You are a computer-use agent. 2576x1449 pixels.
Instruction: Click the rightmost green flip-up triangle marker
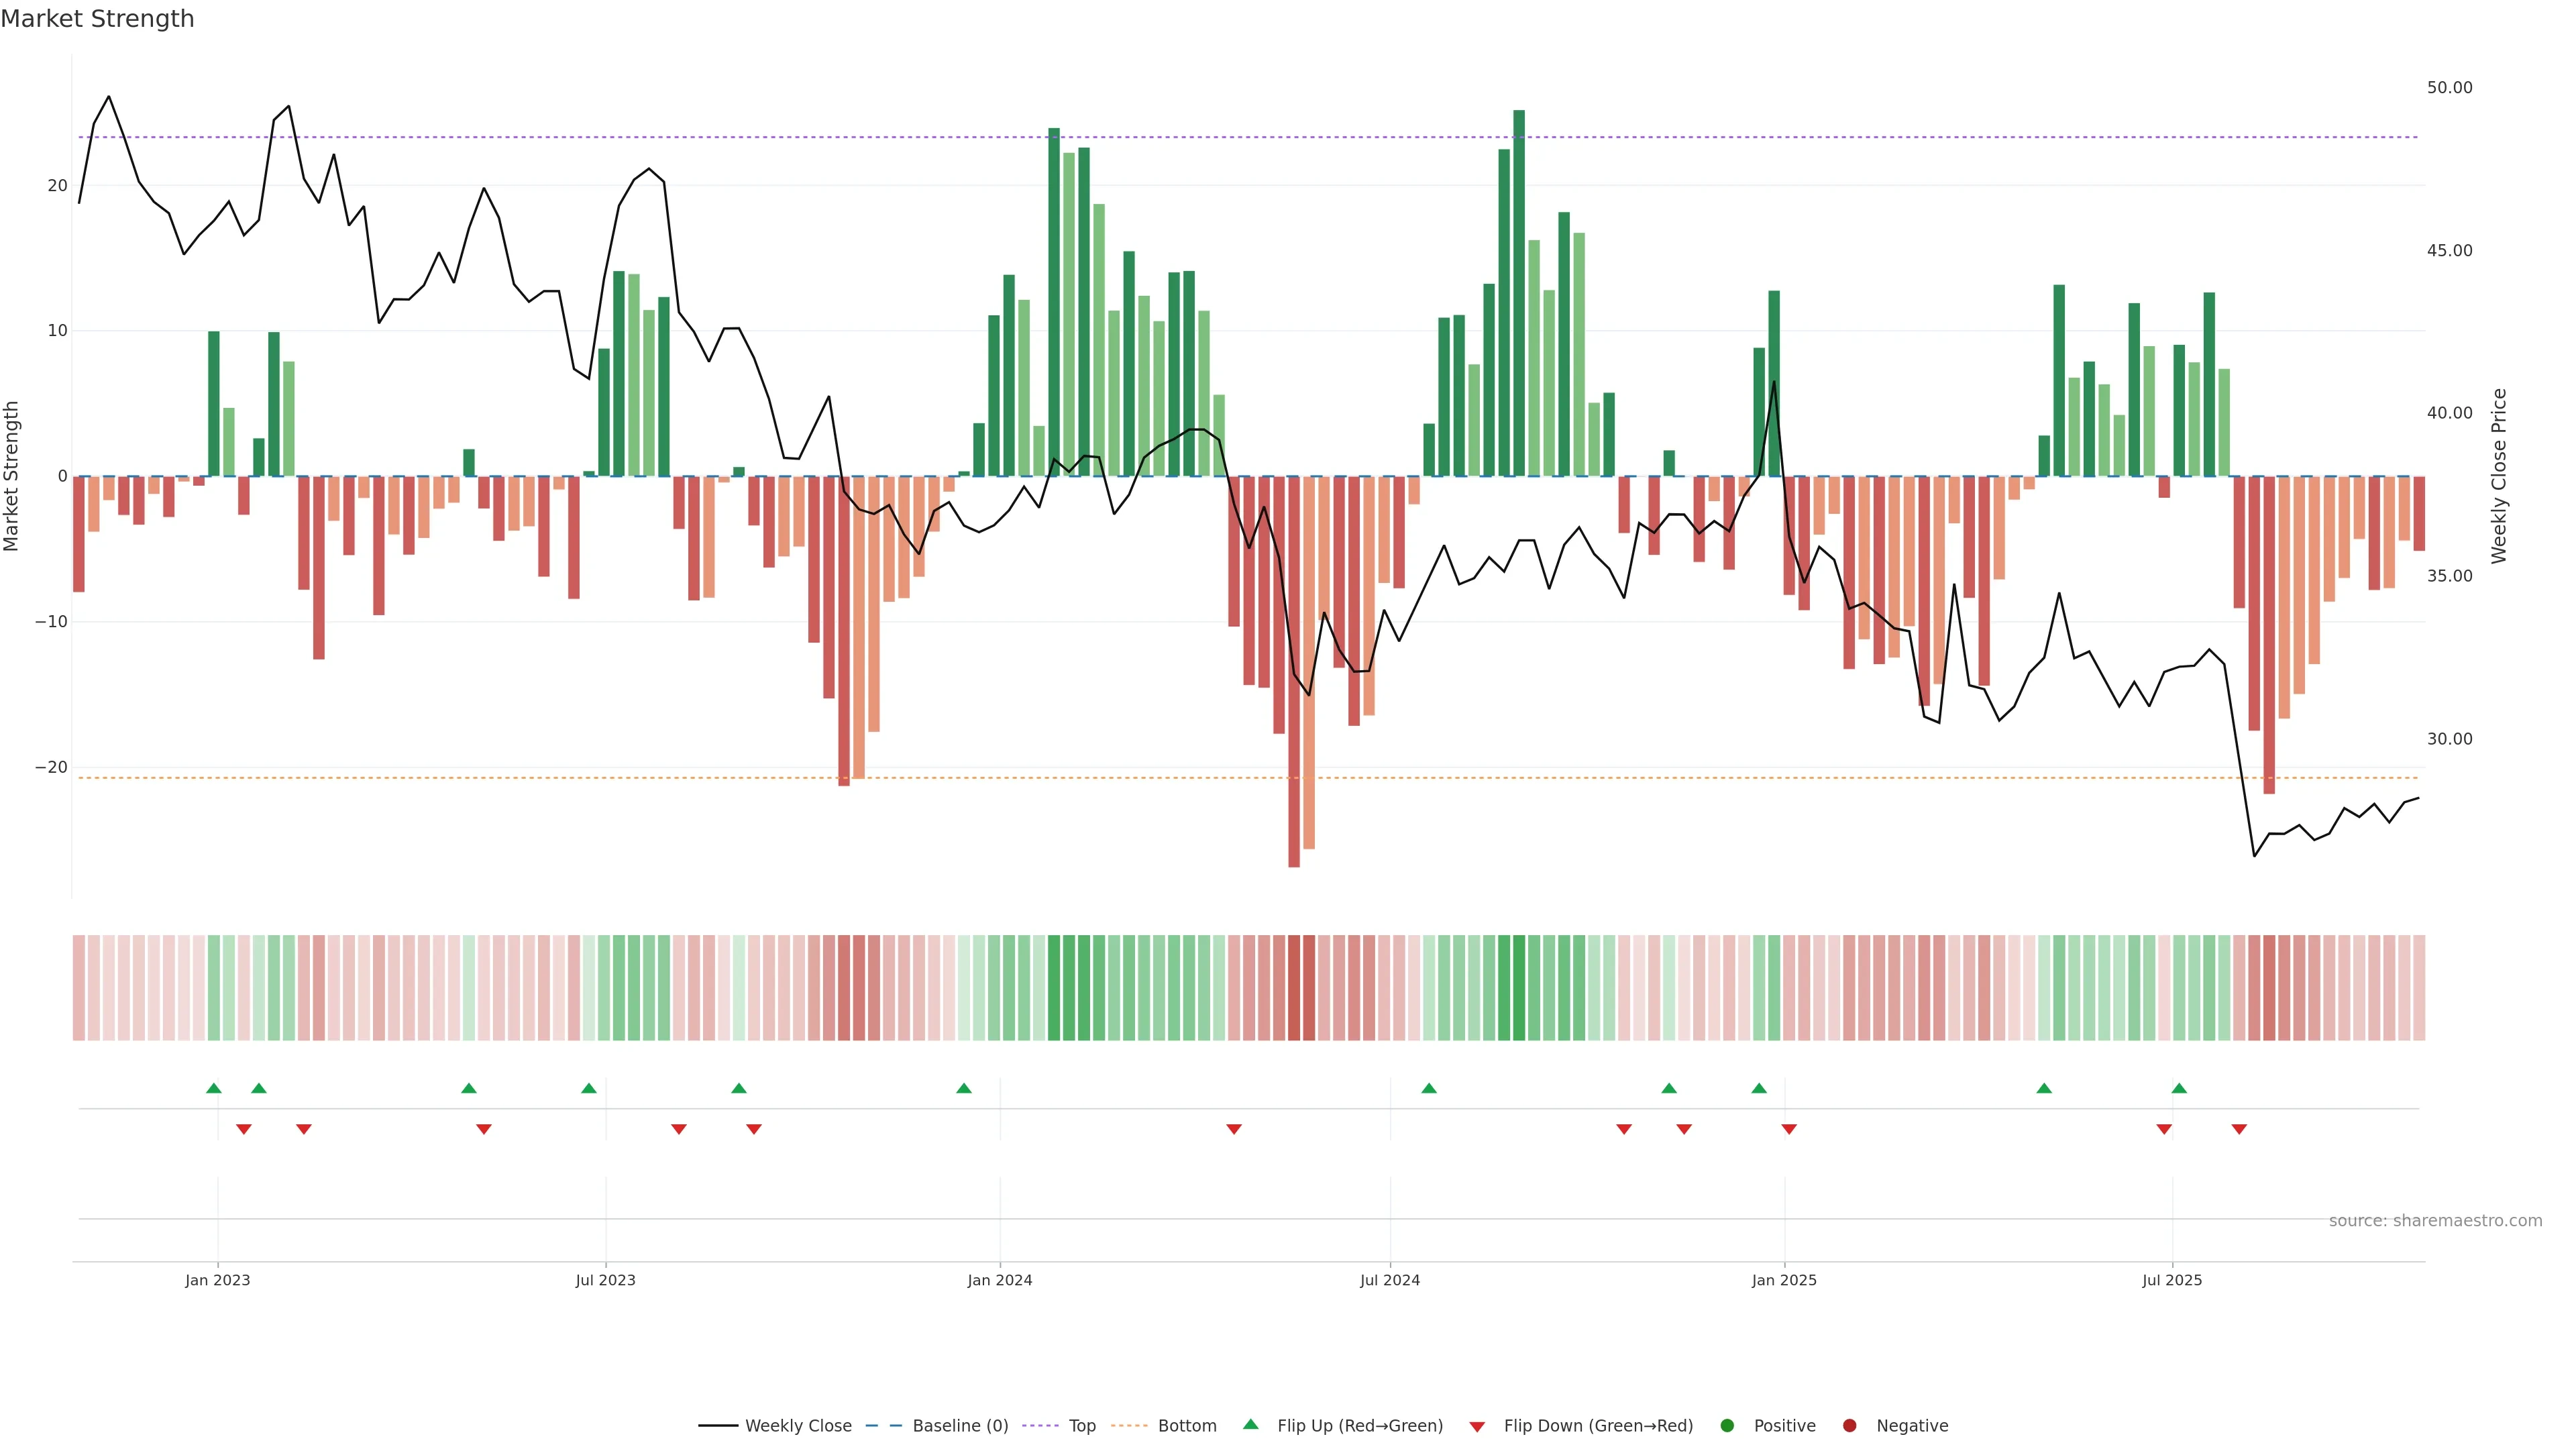[2179, 1088]
